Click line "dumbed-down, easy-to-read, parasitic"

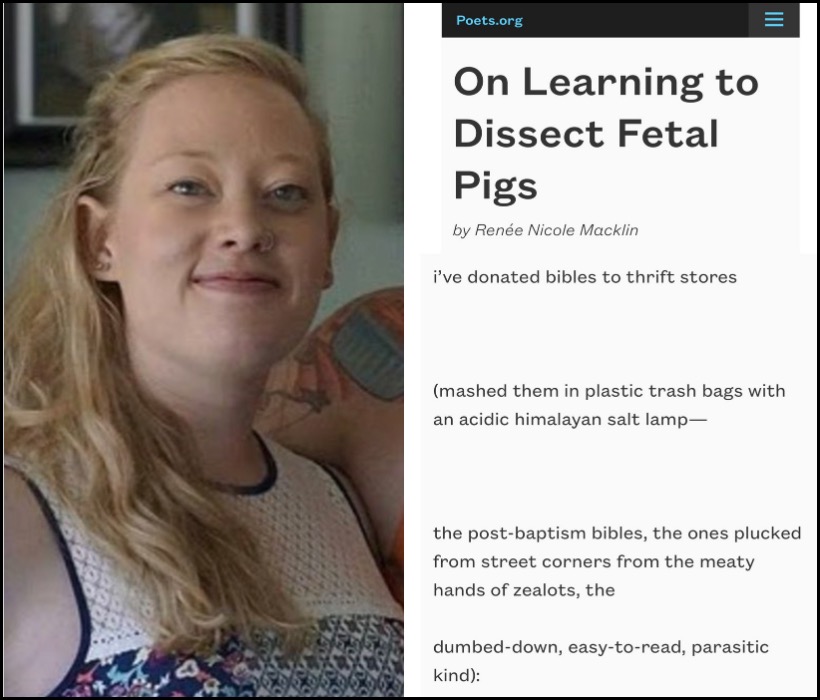point(601,647)
